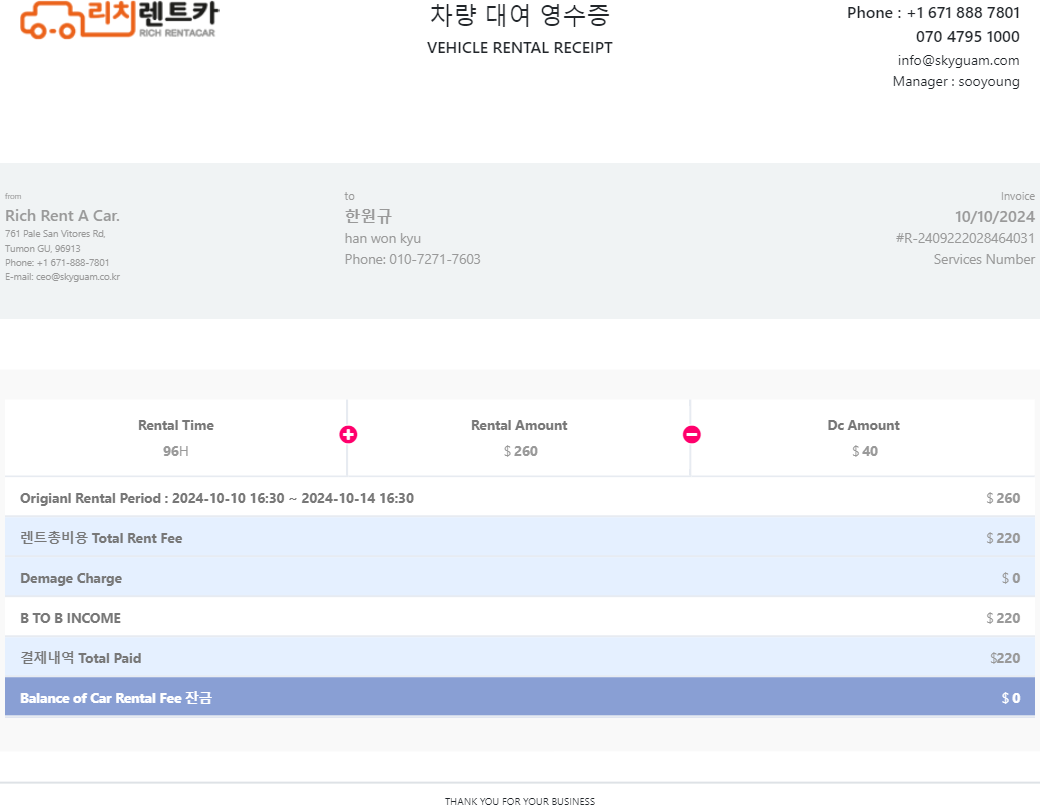The height and width of the screenshot is (809, 1040).
Task: Click the info@skyguam.com email address
Action: pos(958,60)
